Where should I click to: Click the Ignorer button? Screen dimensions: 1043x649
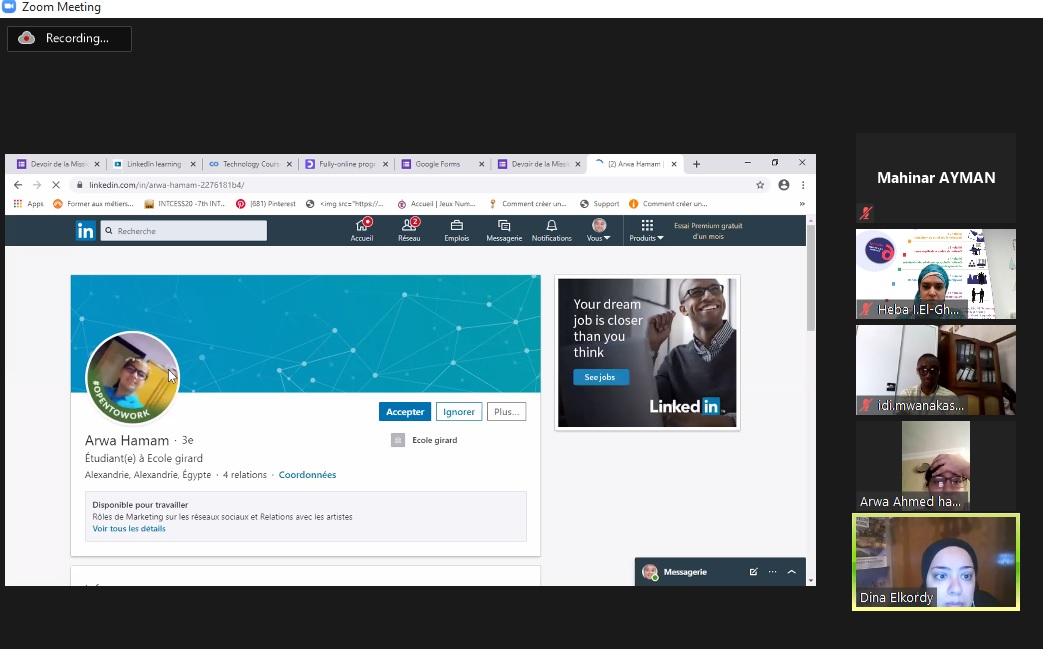point(459,412)
